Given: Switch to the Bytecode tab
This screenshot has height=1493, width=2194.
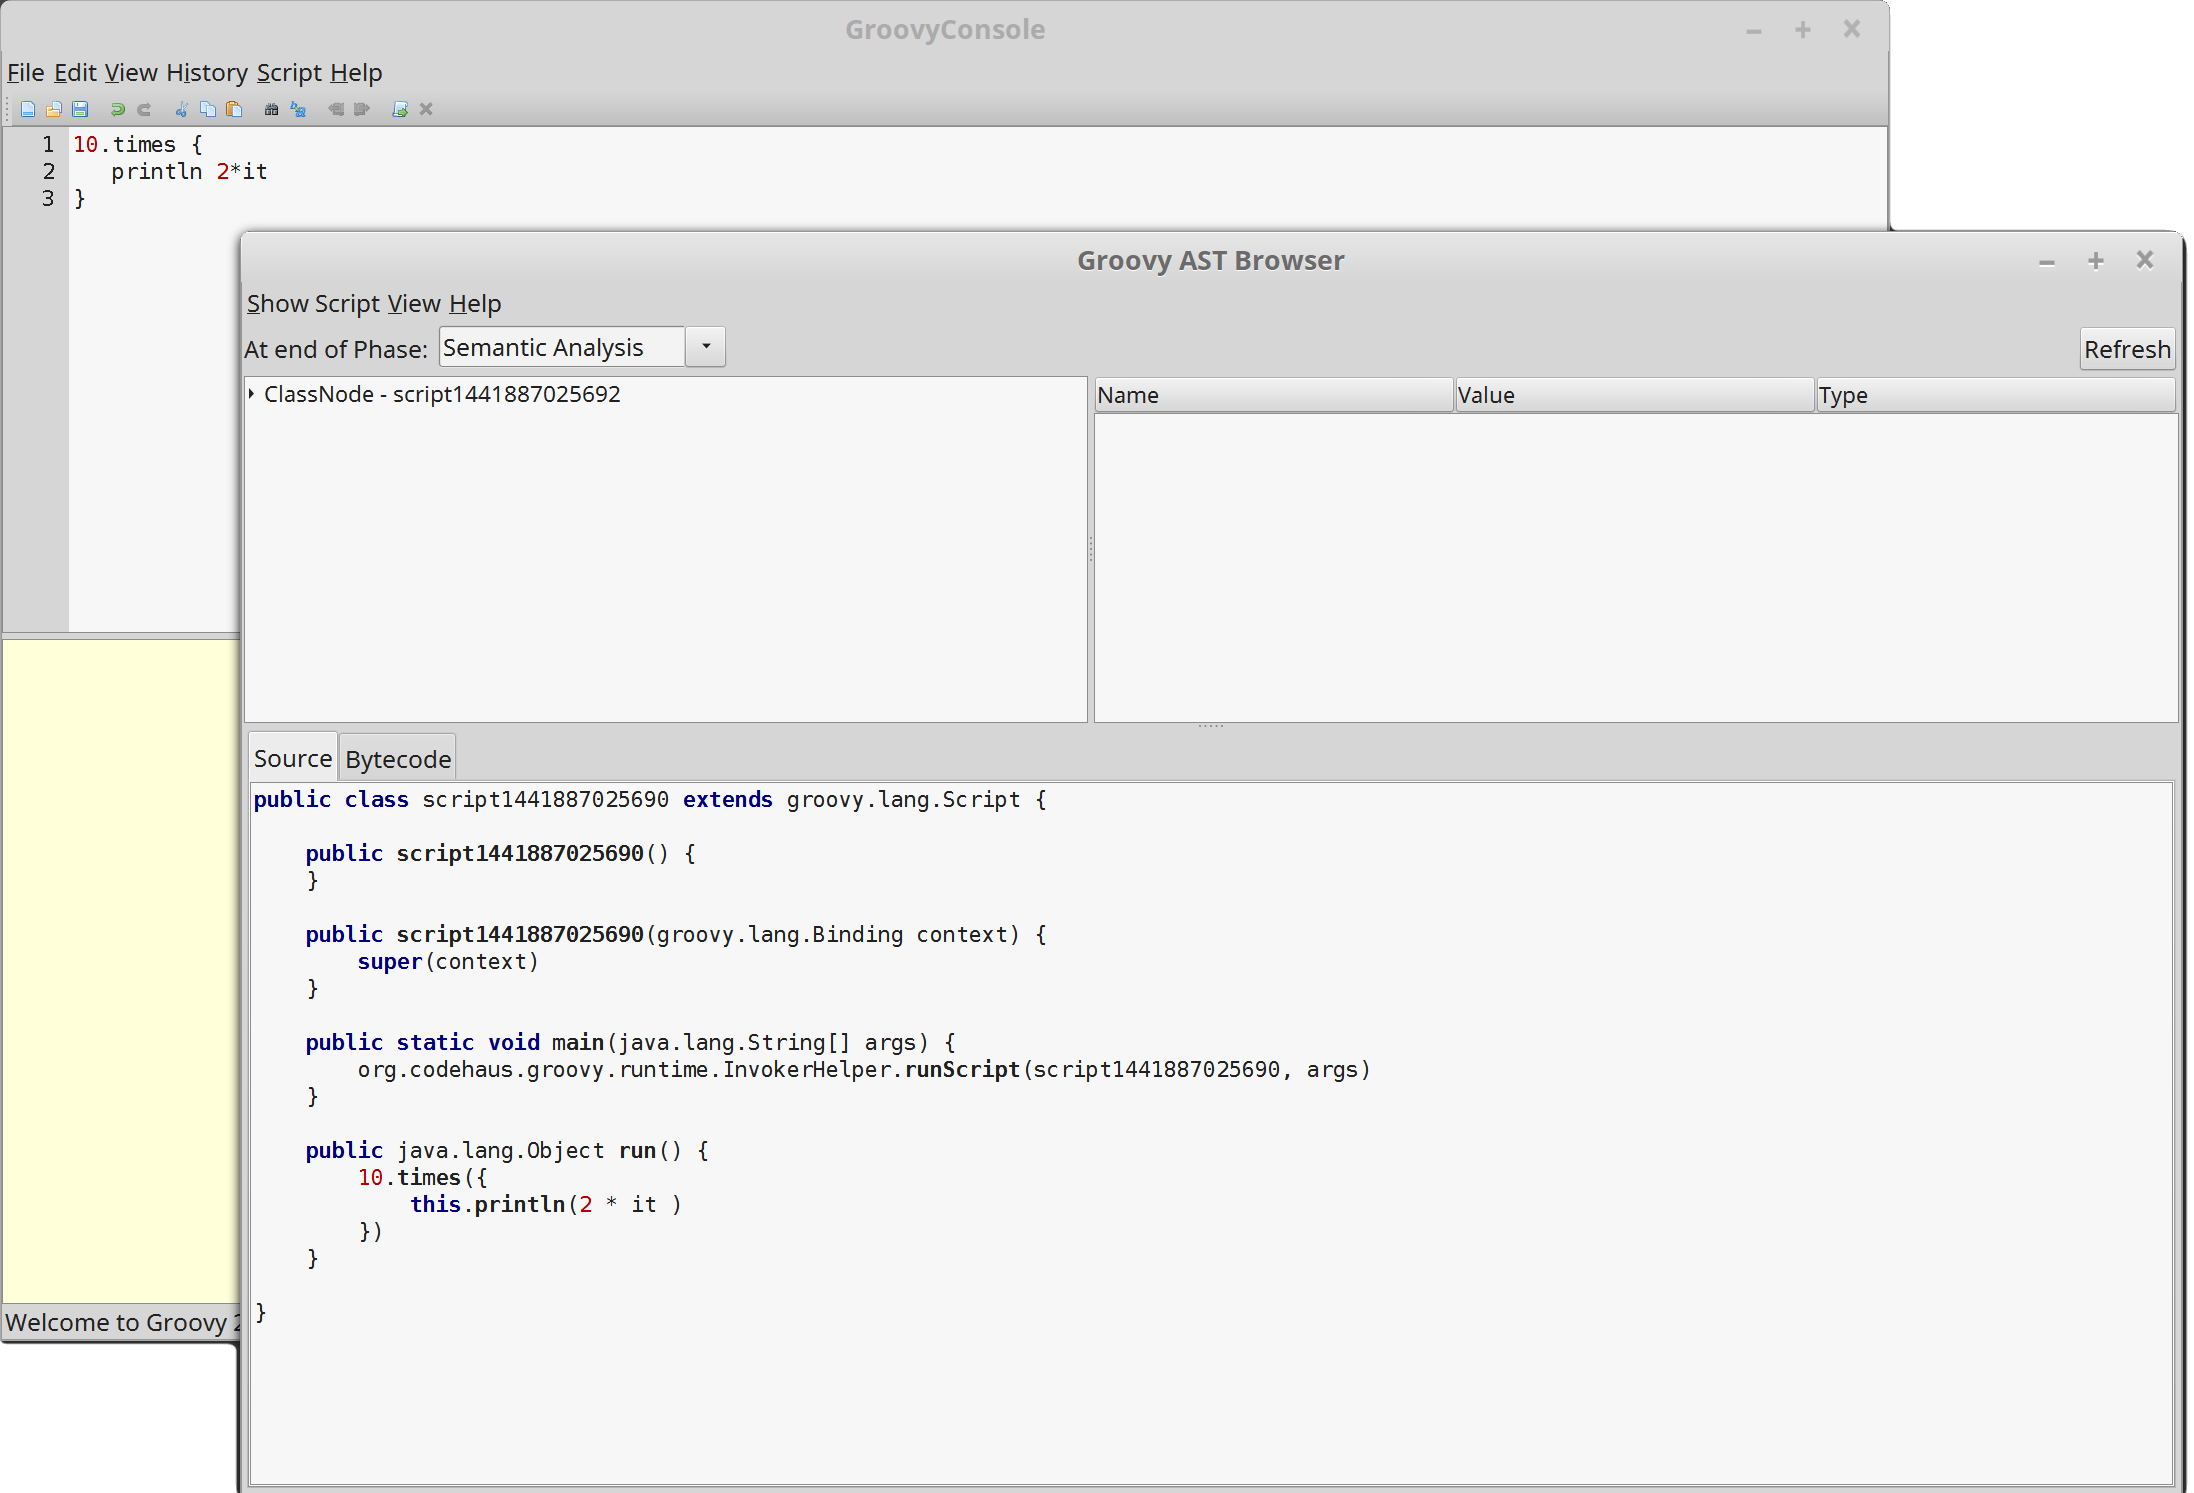Looking at the screenshot, I should pos(397,757).
